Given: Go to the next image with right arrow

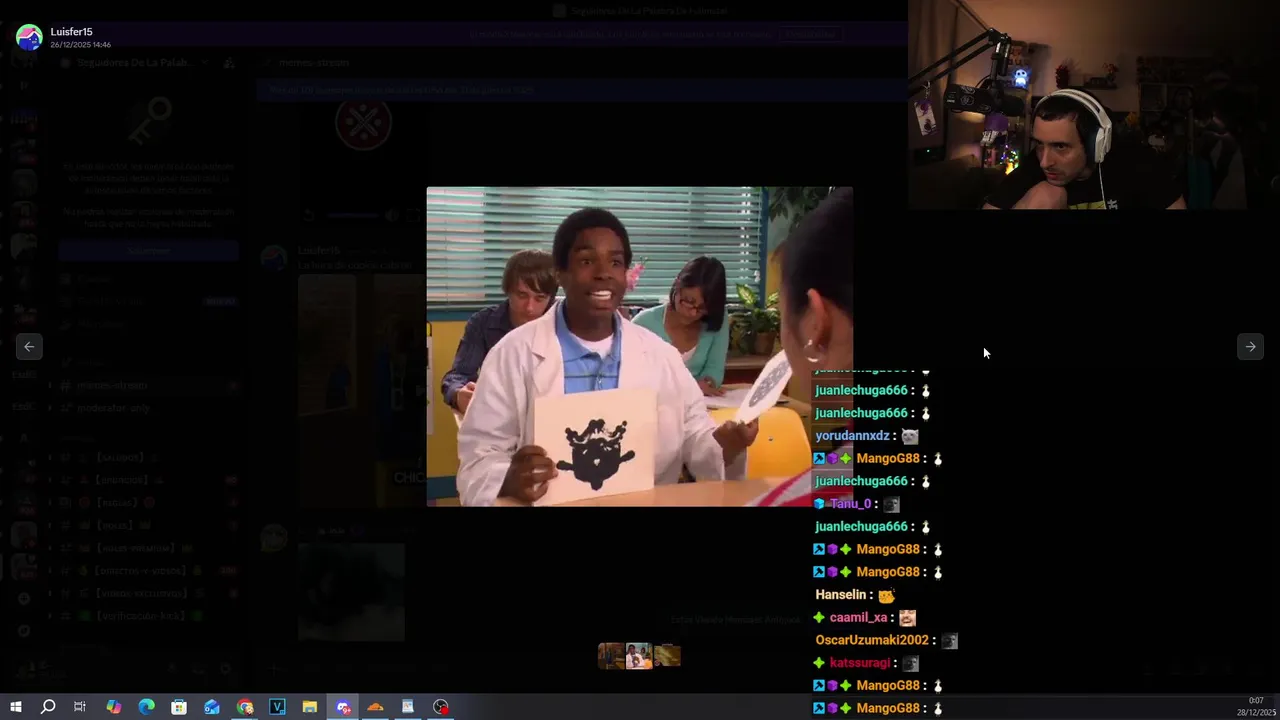Looking at the screenshot, I should coord(1250,347).
